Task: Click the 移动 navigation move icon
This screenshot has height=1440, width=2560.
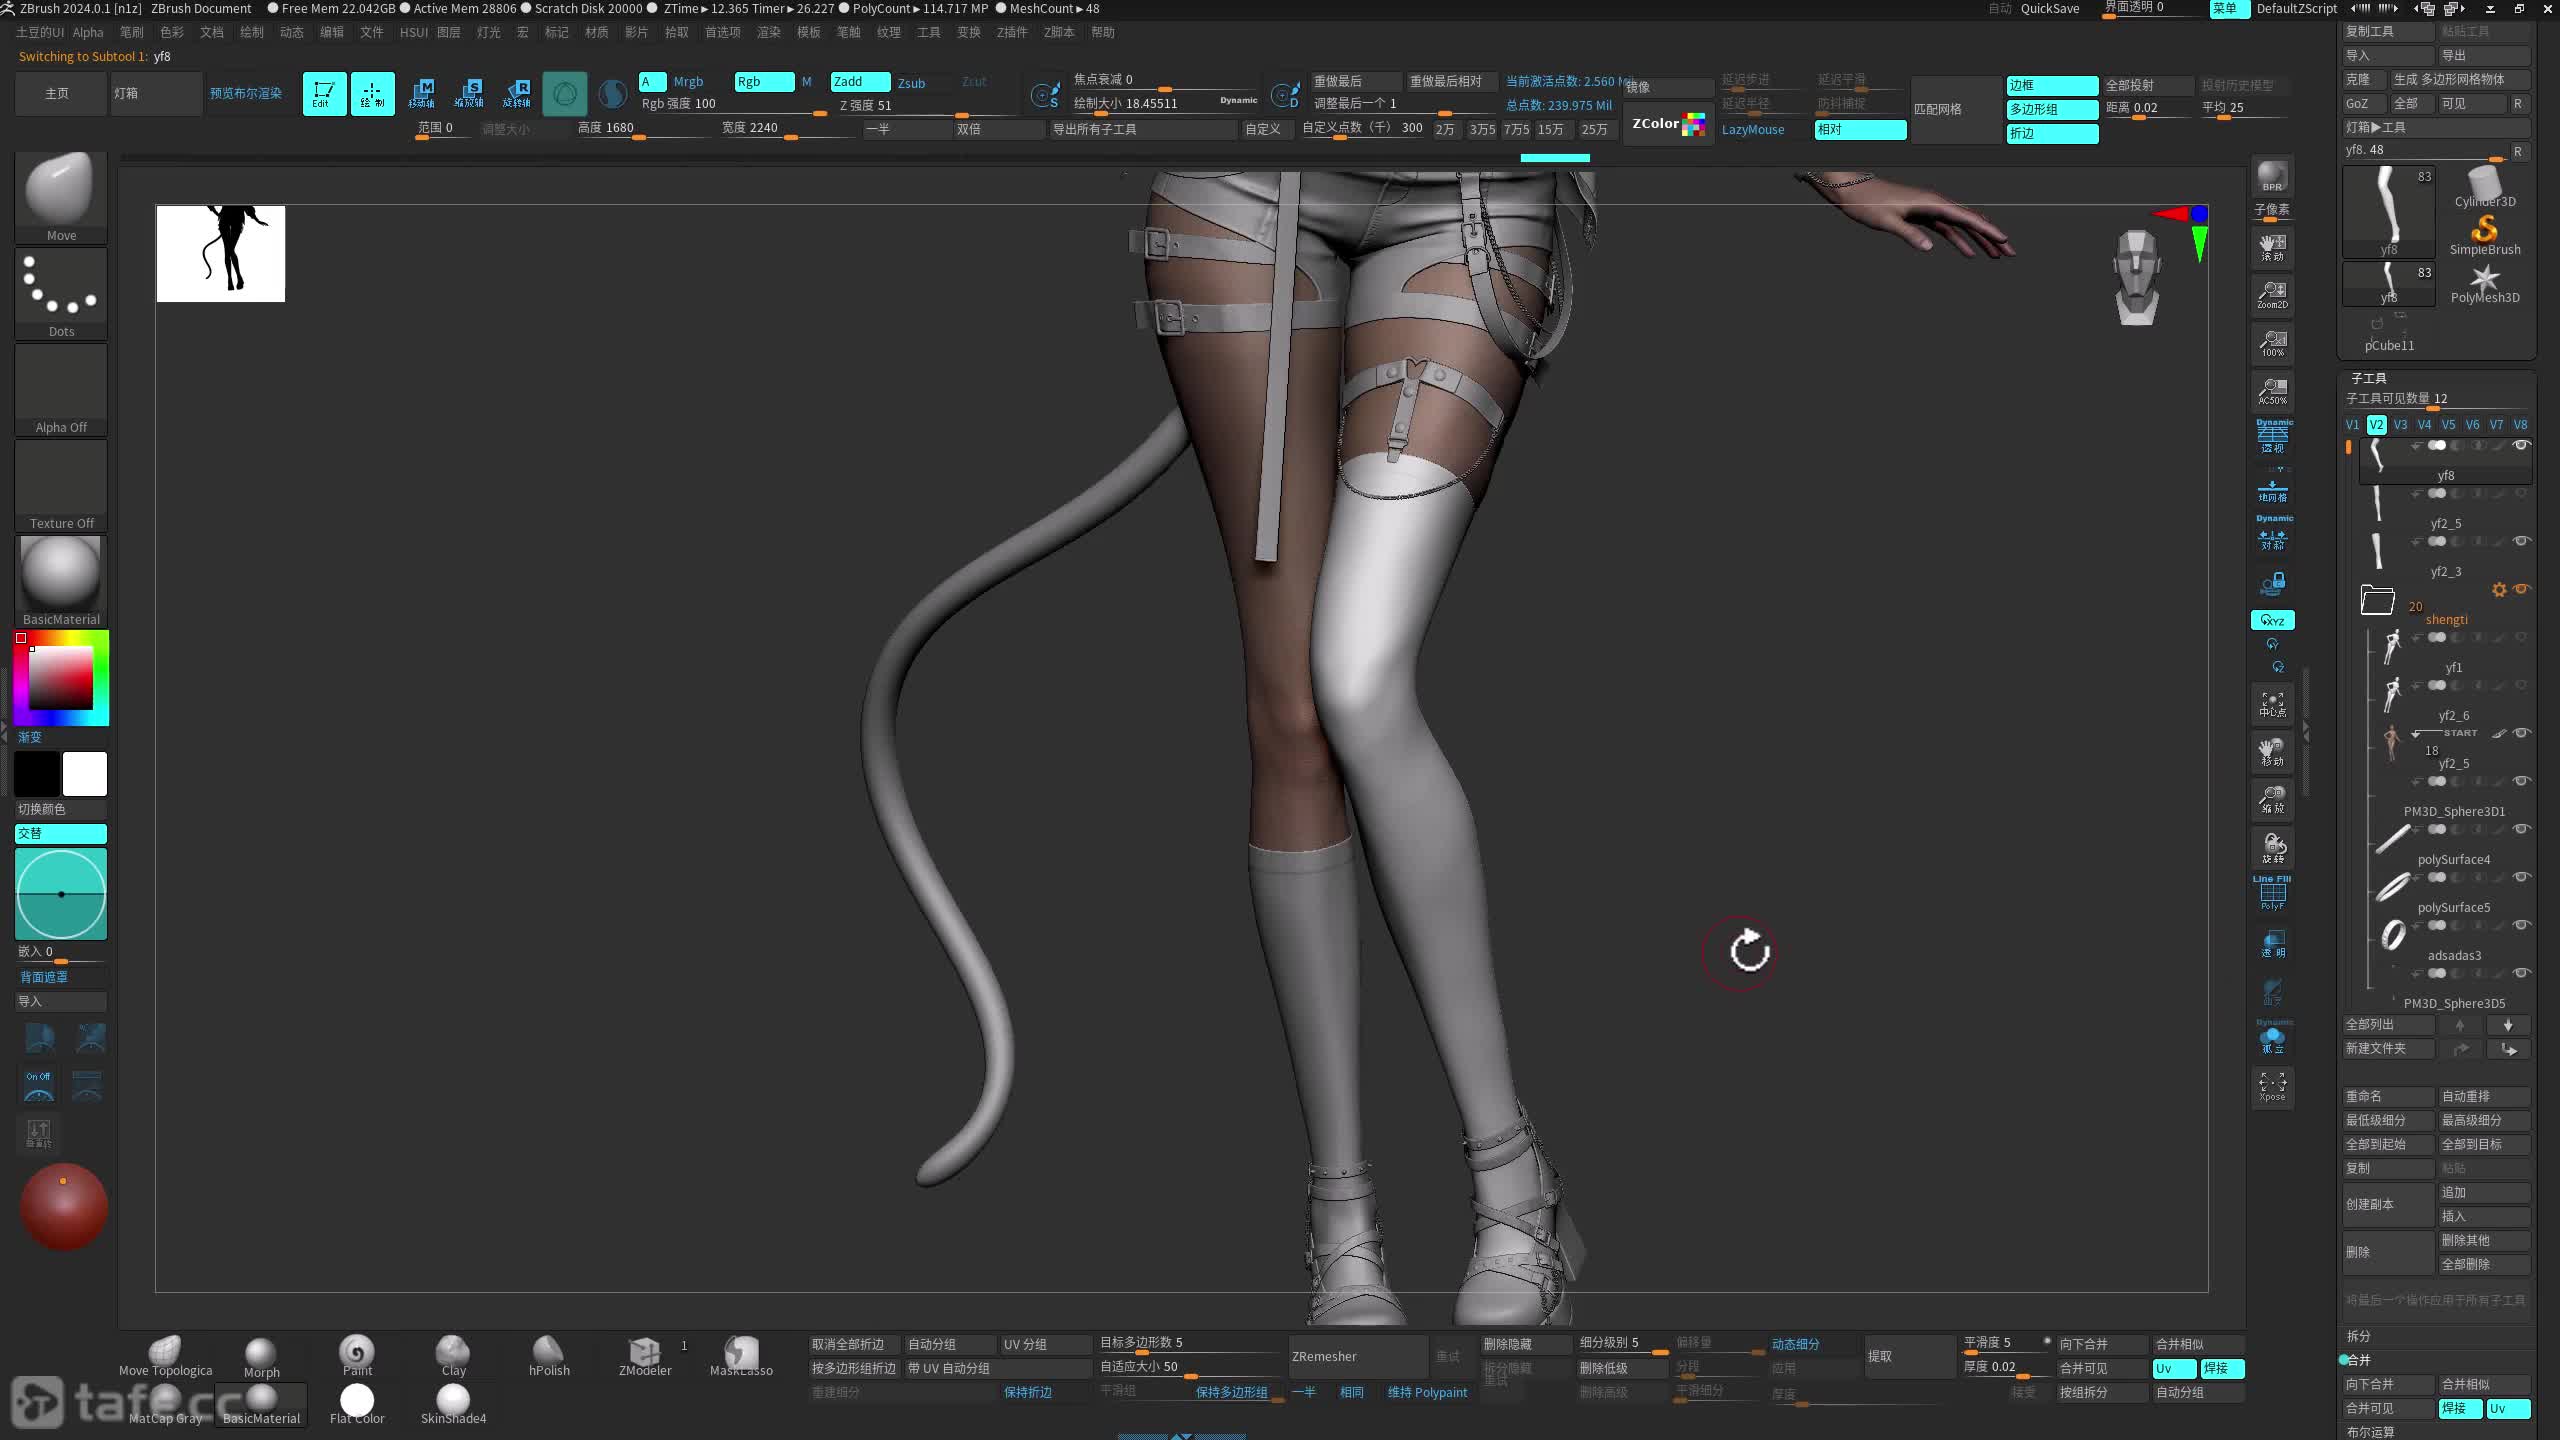Action: (2272, 752)
